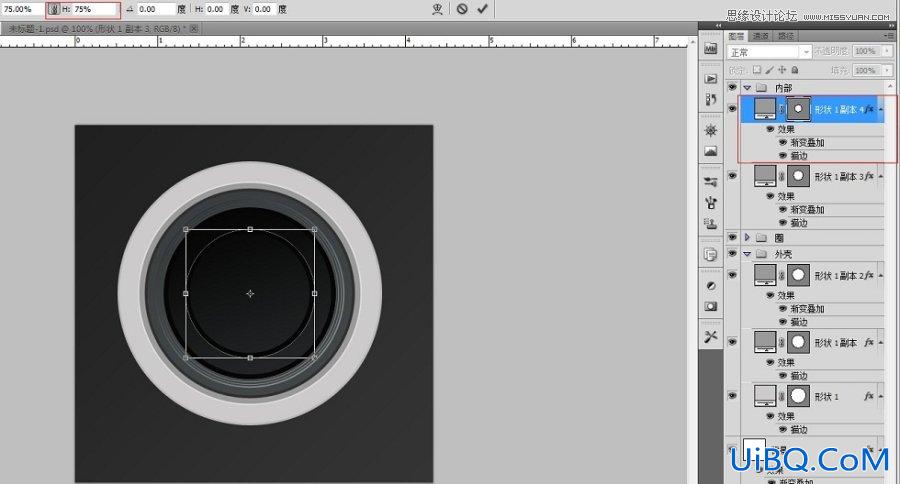The width and height of the screenshot is (900, 484).
Task: Click the horizontal skew H: 0.00 field
Action: click(x=216, y=9)
